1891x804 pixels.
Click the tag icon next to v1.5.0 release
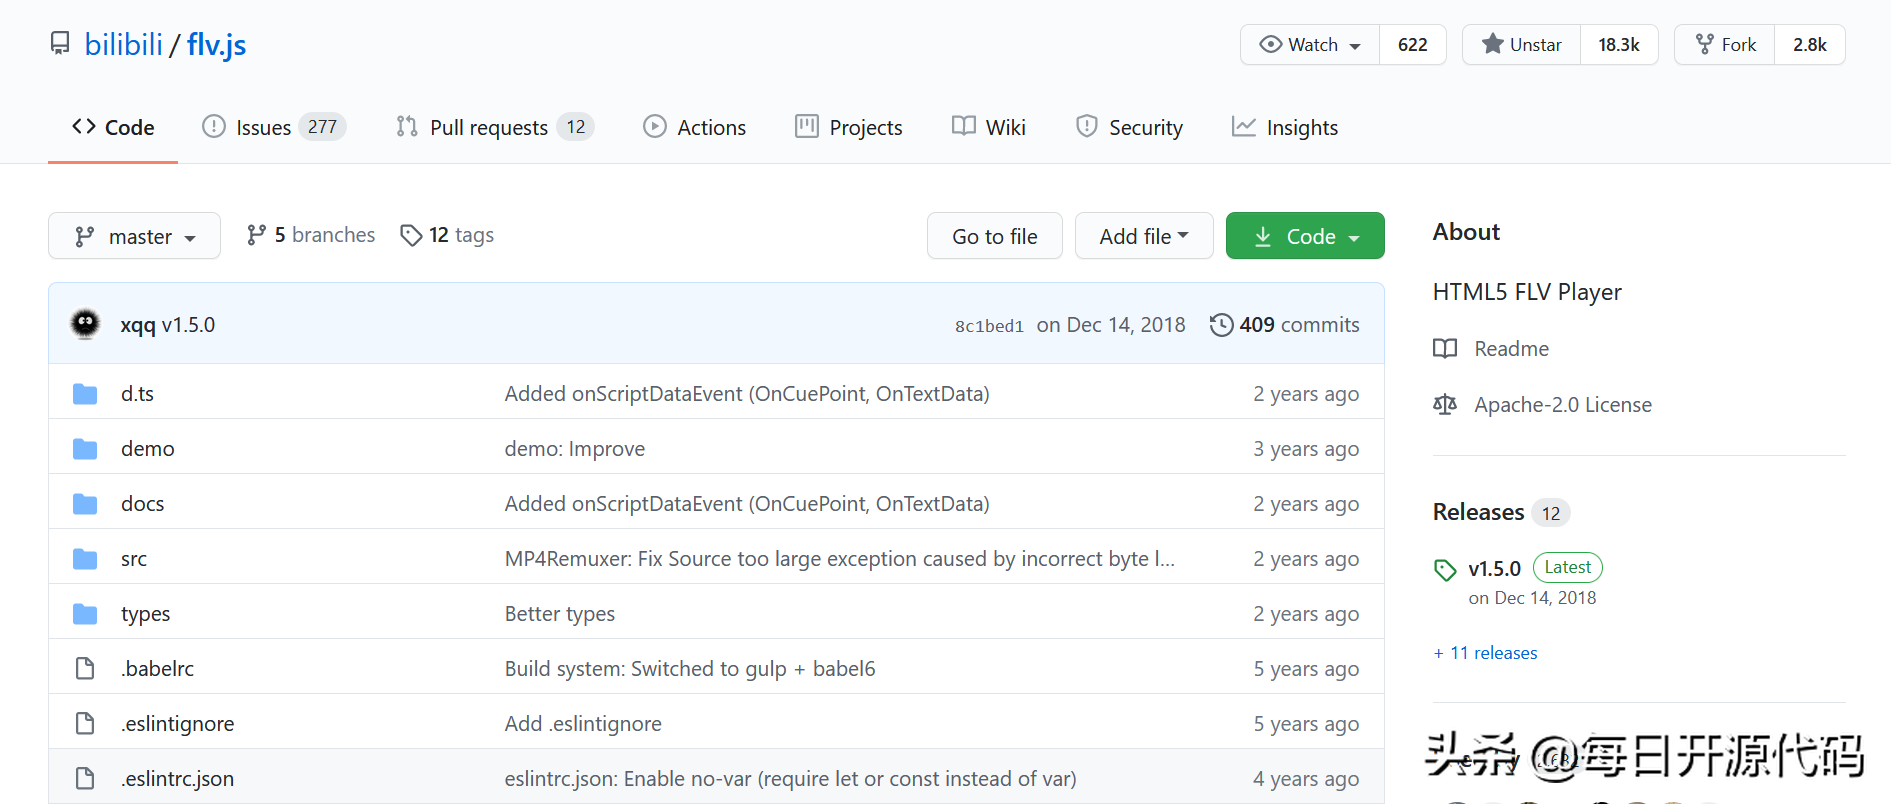coord(1445,570)
